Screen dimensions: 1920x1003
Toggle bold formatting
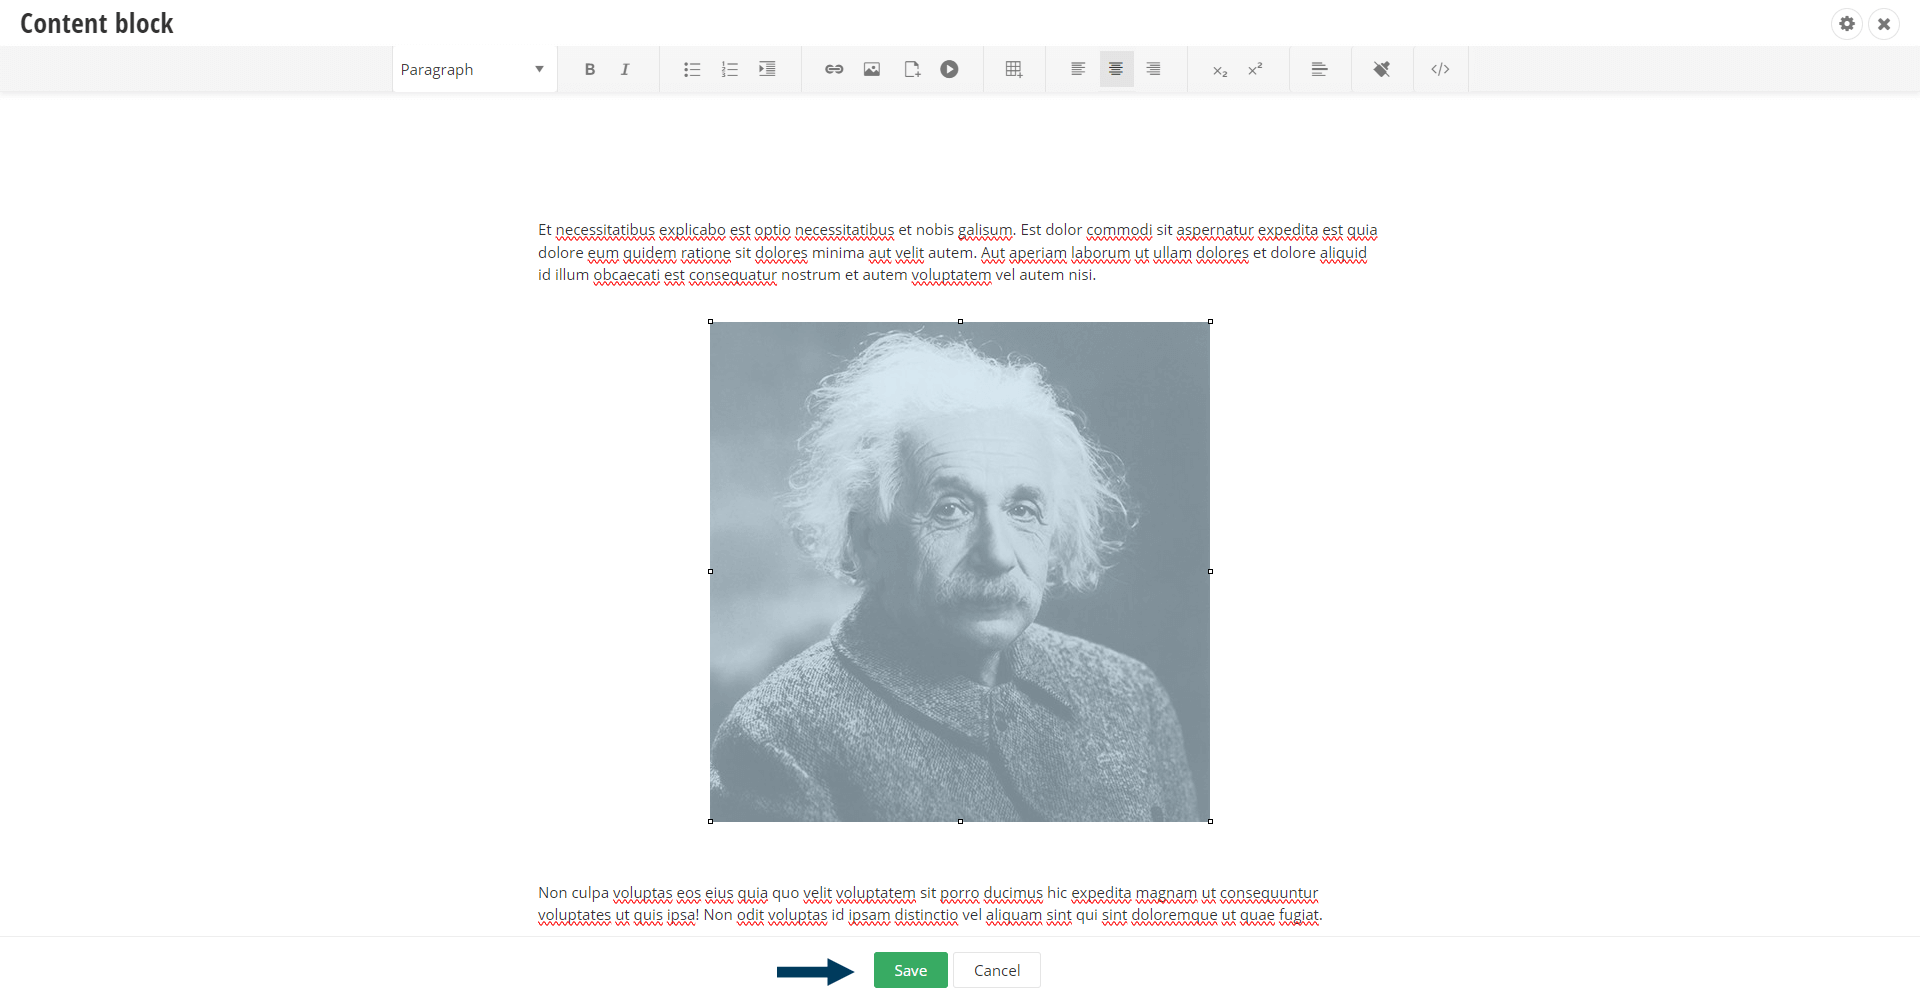pos(590,69)
